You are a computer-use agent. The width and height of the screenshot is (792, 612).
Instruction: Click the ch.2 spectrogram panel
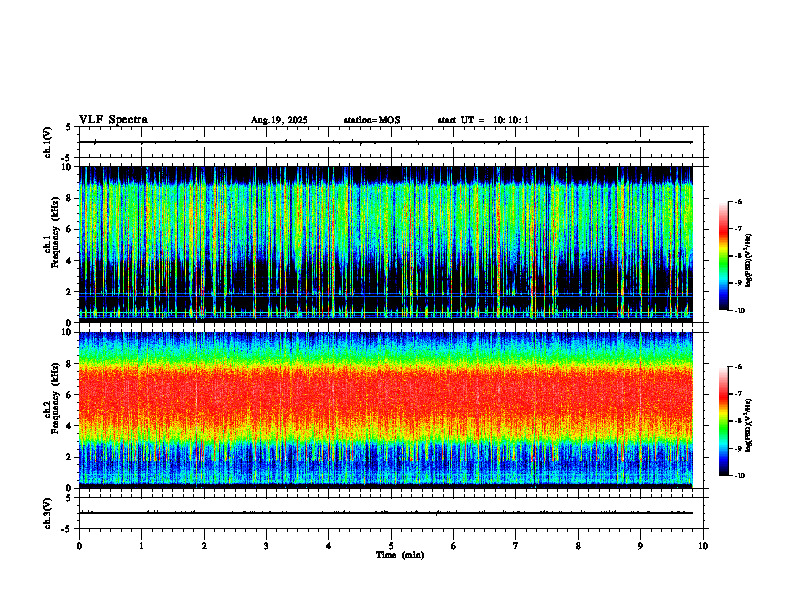pyautogui.click(x=386, y=410)
